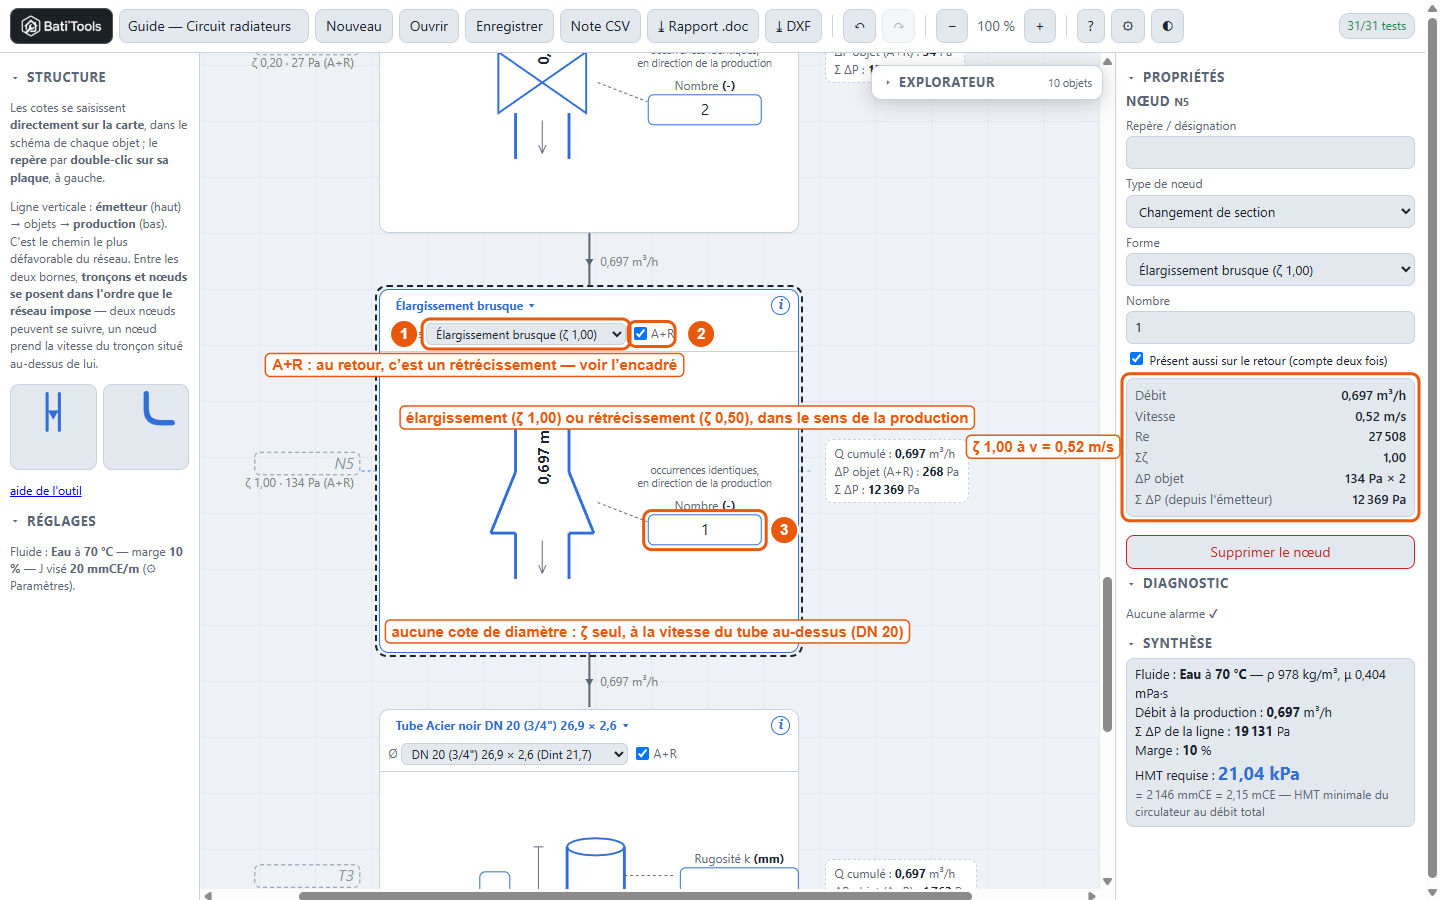Click the Nombre field in Propriétés panel
Image resolution: width=1440 pixels, height=900 pixels.
[x=1270, y=328]
